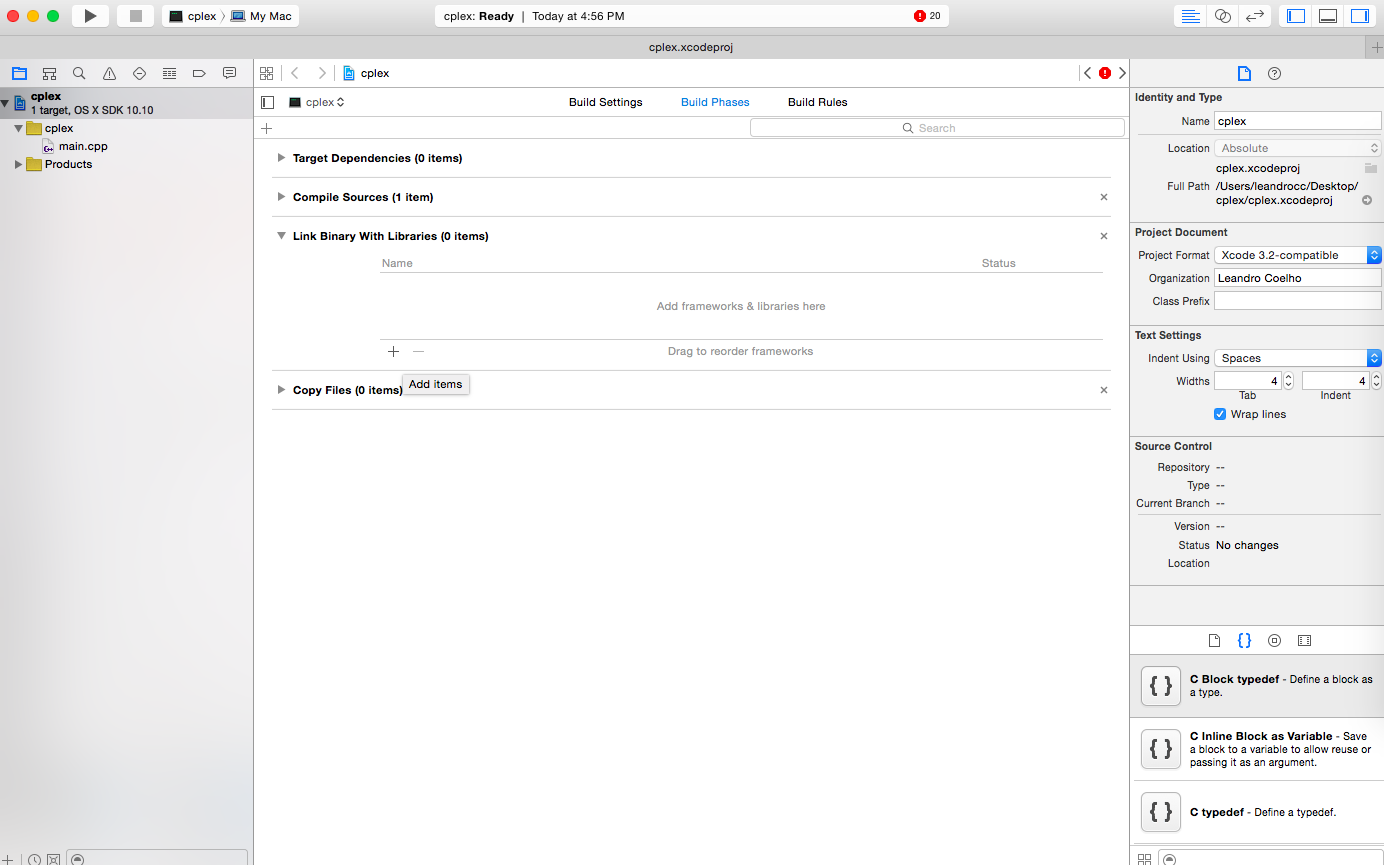Screen dimensions: 1384x865
Task: Uncheck the Wrap lines checkbox
Action: click(1220, 414)
